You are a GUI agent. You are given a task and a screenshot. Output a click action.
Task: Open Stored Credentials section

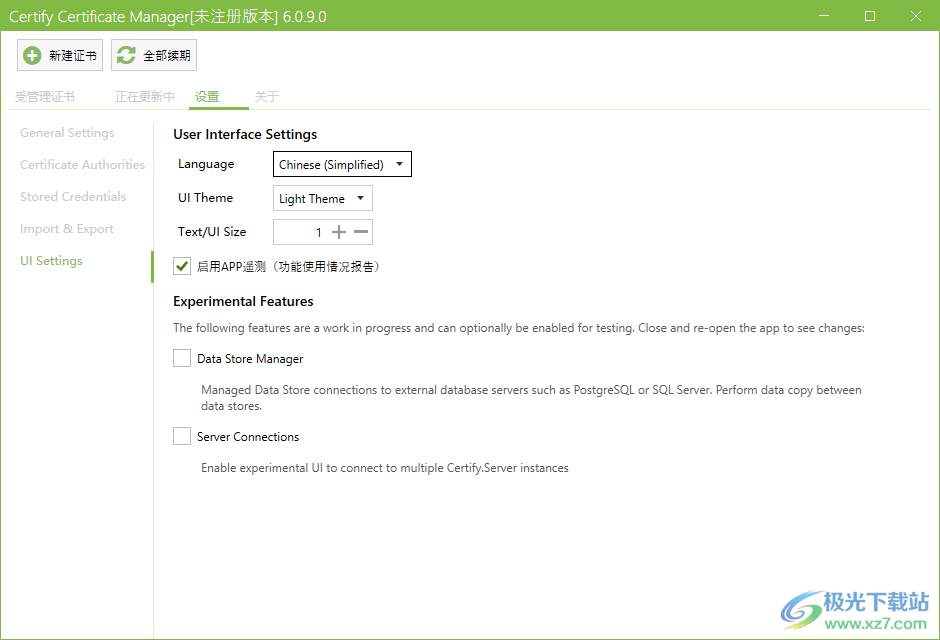(73, 197)
